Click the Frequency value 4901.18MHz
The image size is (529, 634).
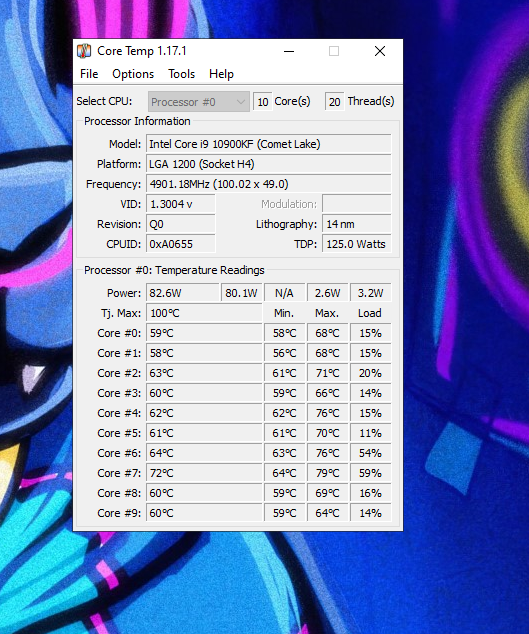tap(269, 184)
